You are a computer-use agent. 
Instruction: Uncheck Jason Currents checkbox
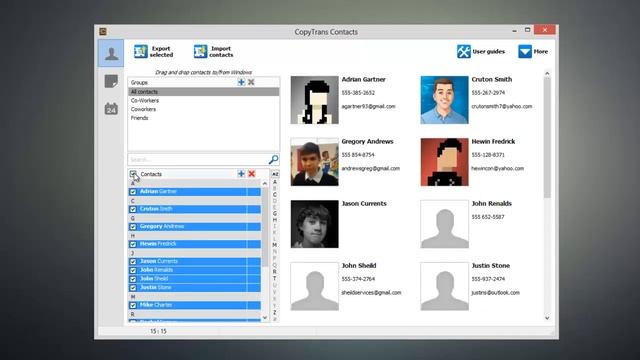click(x=133, y=261)
